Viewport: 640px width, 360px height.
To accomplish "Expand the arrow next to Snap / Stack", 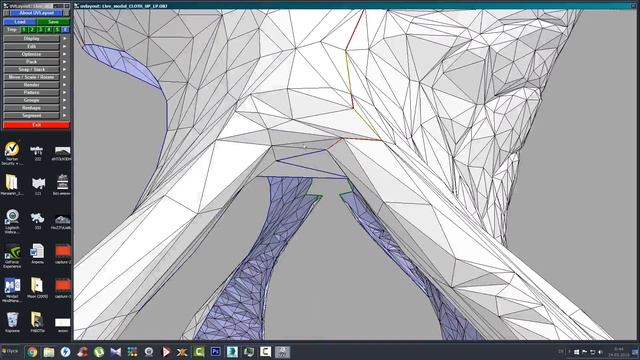I will (x=64, y=69).
